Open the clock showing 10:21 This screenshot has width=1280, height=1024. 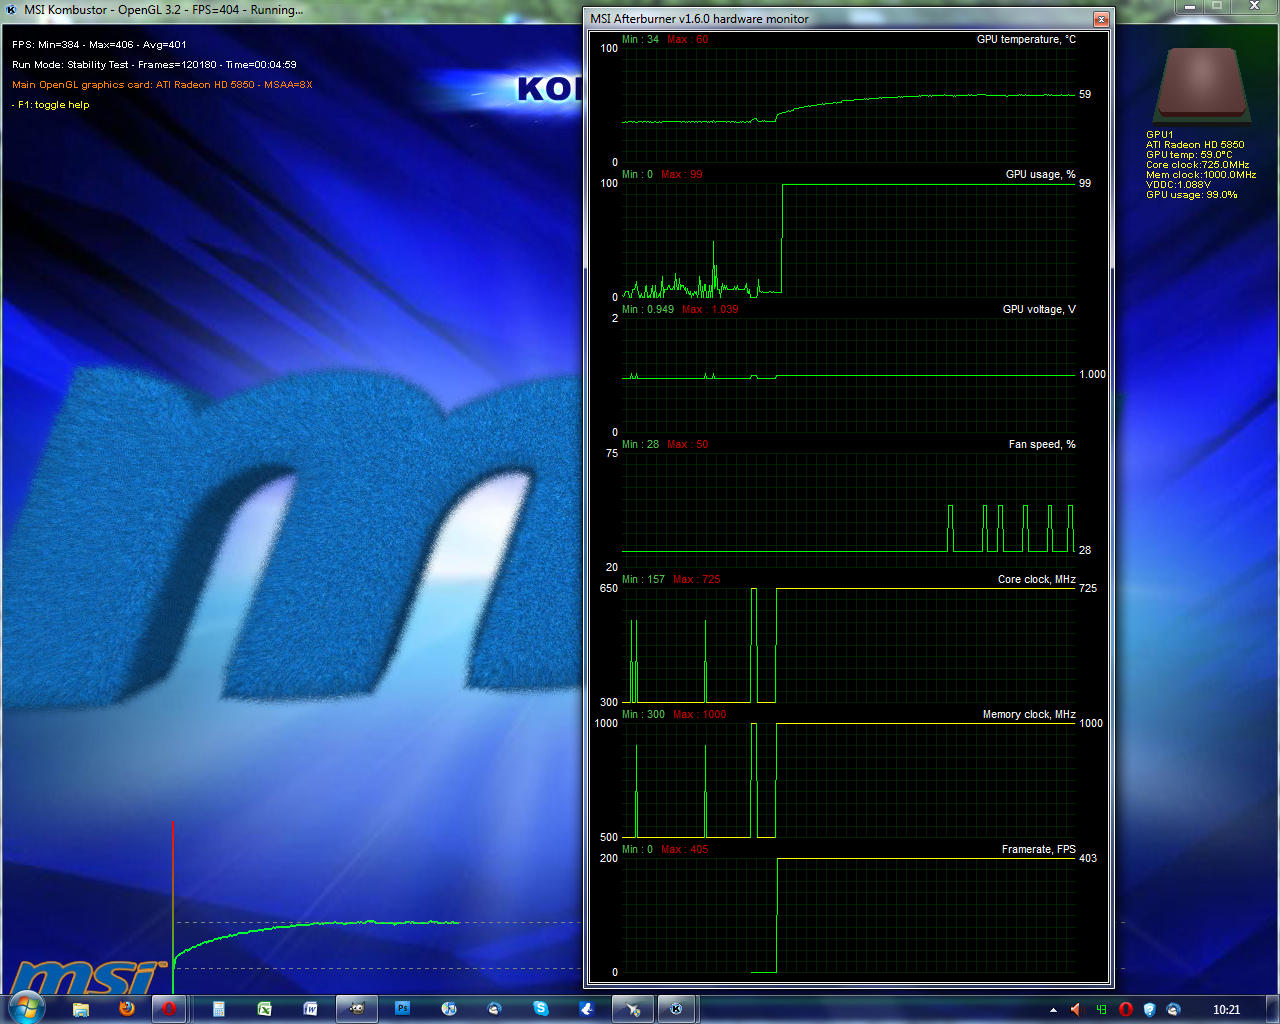coord(1226,1010)
